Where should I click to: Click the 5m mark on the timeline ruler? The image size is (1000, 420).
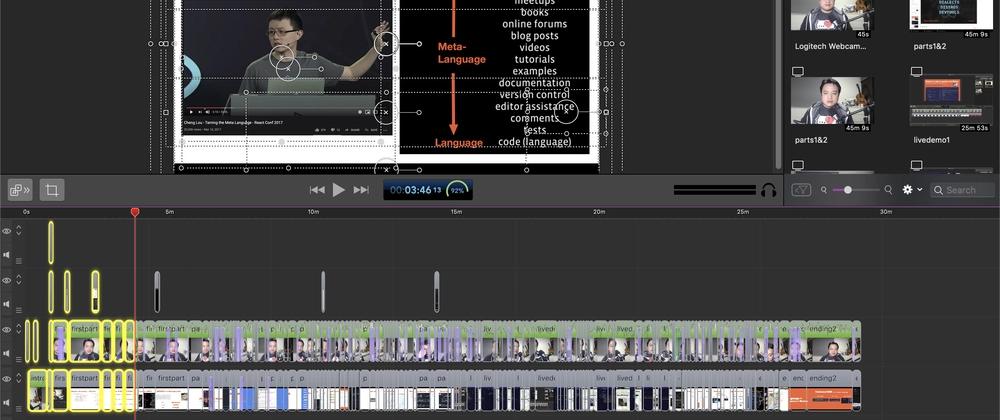170,212
